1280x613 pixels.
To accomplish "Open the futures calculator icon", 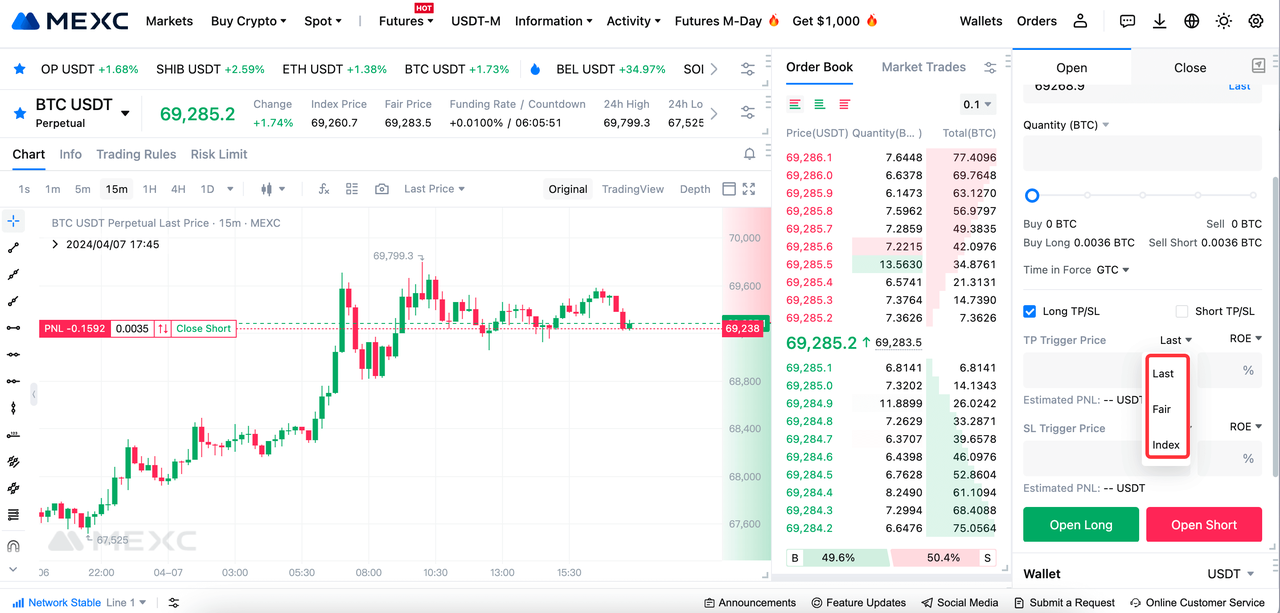I will [1258, 66].
